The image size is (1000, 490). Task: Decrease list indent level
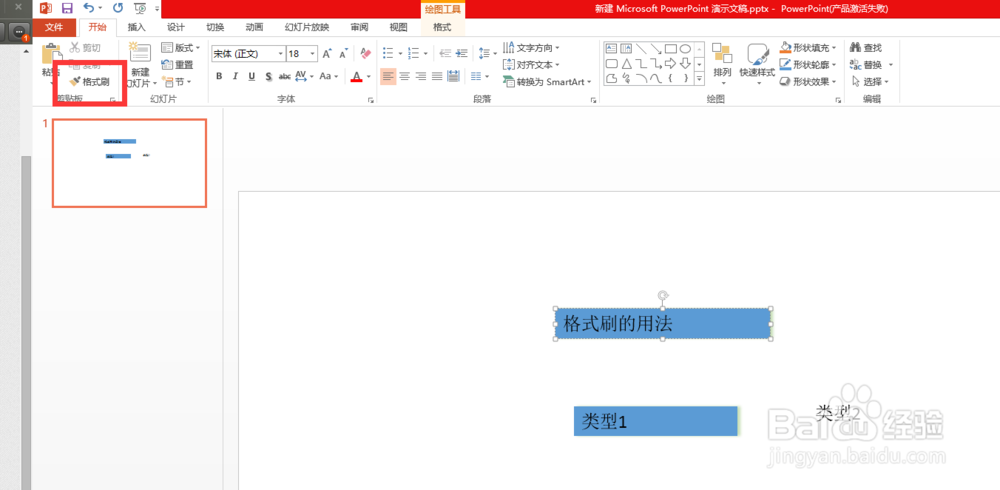445,54
